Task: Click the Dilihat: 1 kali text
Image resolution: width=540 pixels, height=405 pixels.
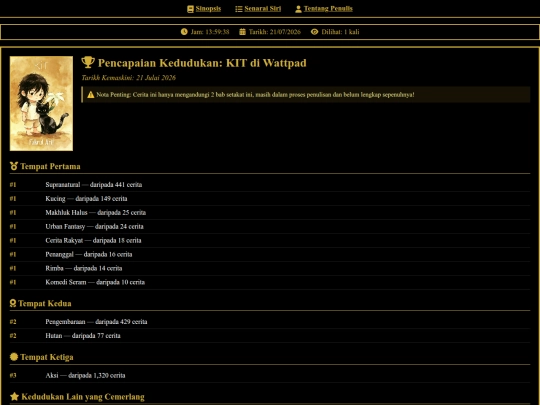Action: 340,32
